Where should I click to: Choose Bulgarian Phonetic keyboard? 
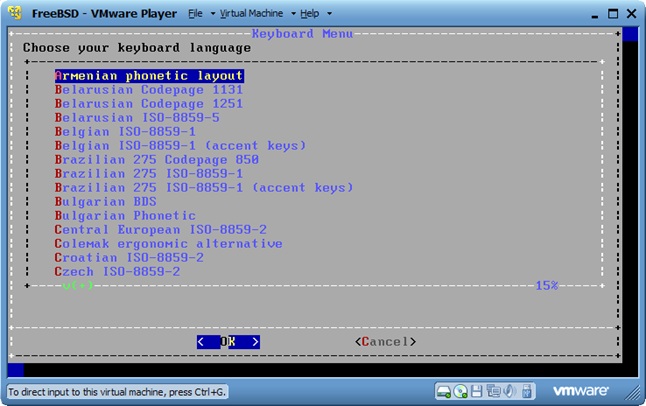tap(125, 215)
